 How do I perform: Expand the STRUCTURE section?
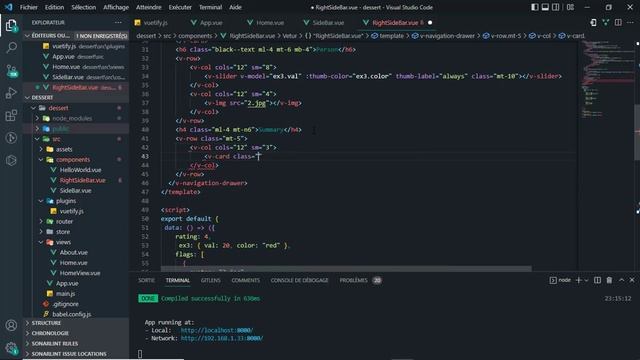[x=76, y=323]
